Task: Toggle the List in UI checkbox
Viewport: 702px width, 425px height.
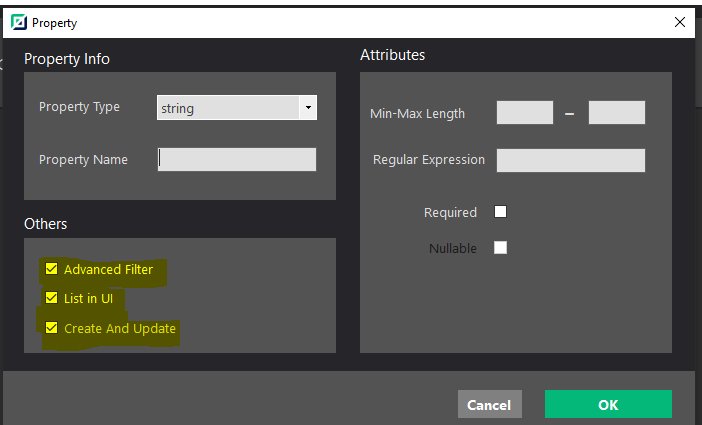Action: coord(51,298)
